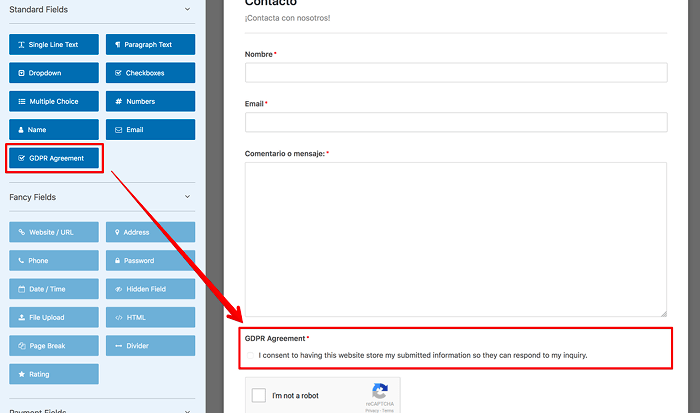Add a Page Break

(x=54, y=346)
